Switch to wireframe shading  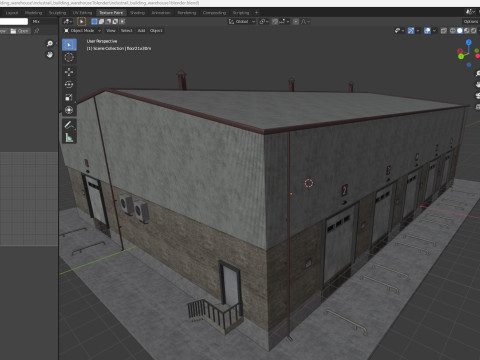pyautogui.click(x=453, y=31)
